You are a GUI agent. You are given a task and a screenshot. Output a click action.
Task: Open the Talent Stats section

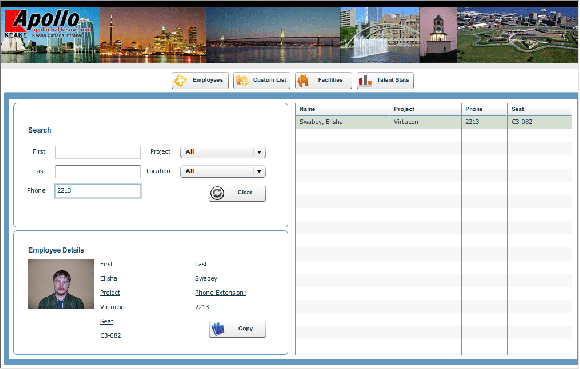point(385,80)
